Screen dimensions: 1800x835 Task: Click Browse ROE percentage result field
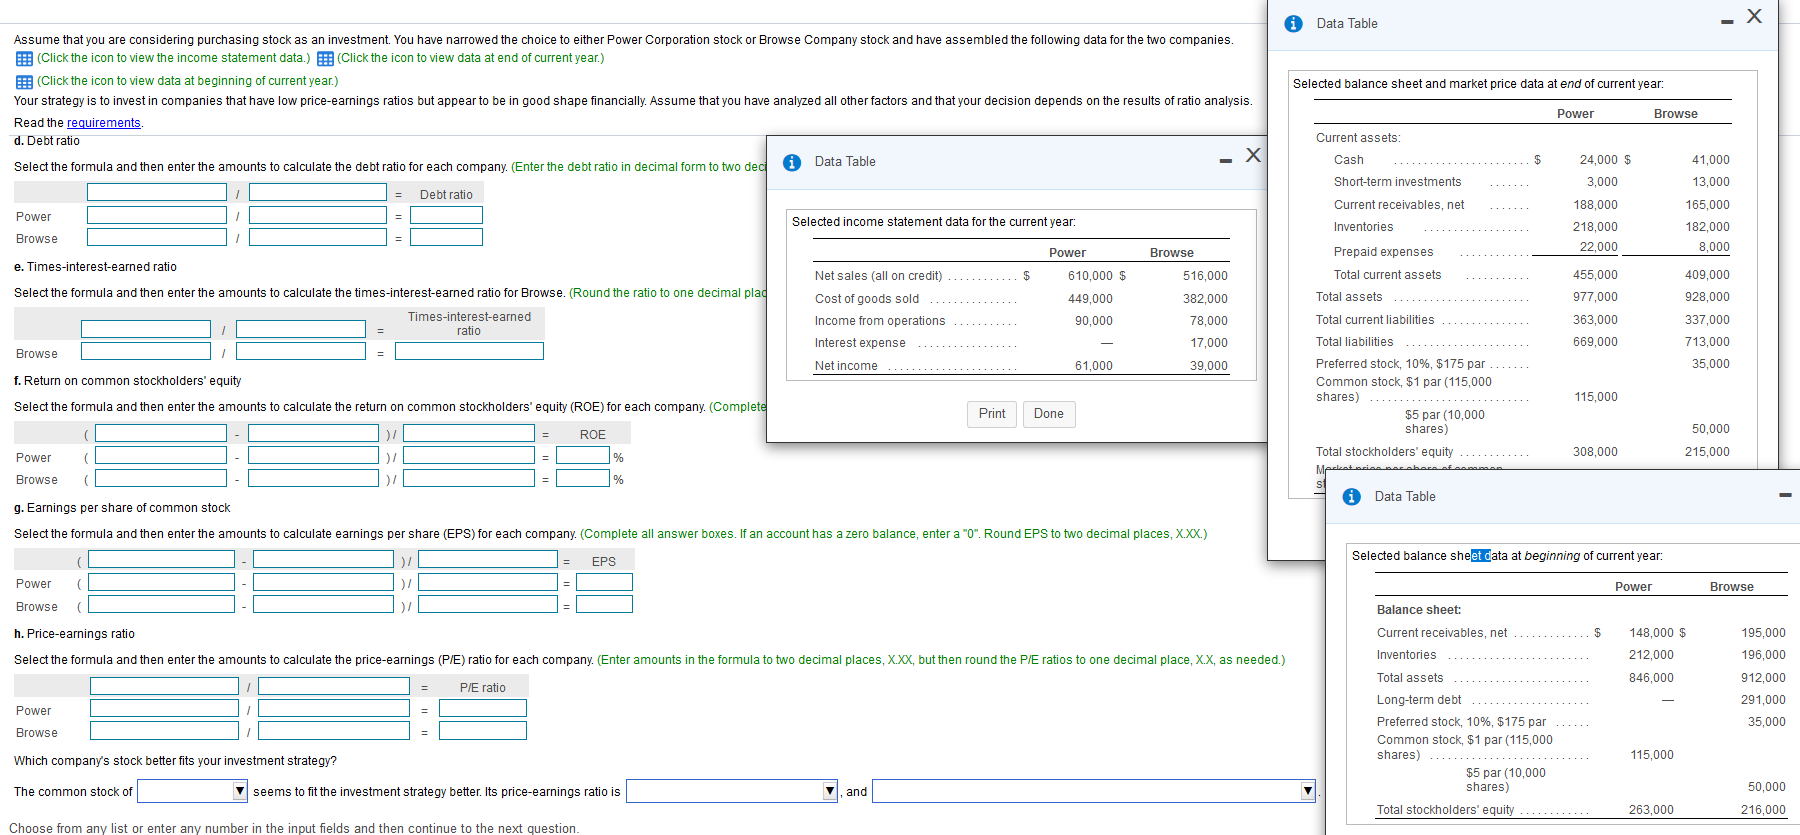583,478
